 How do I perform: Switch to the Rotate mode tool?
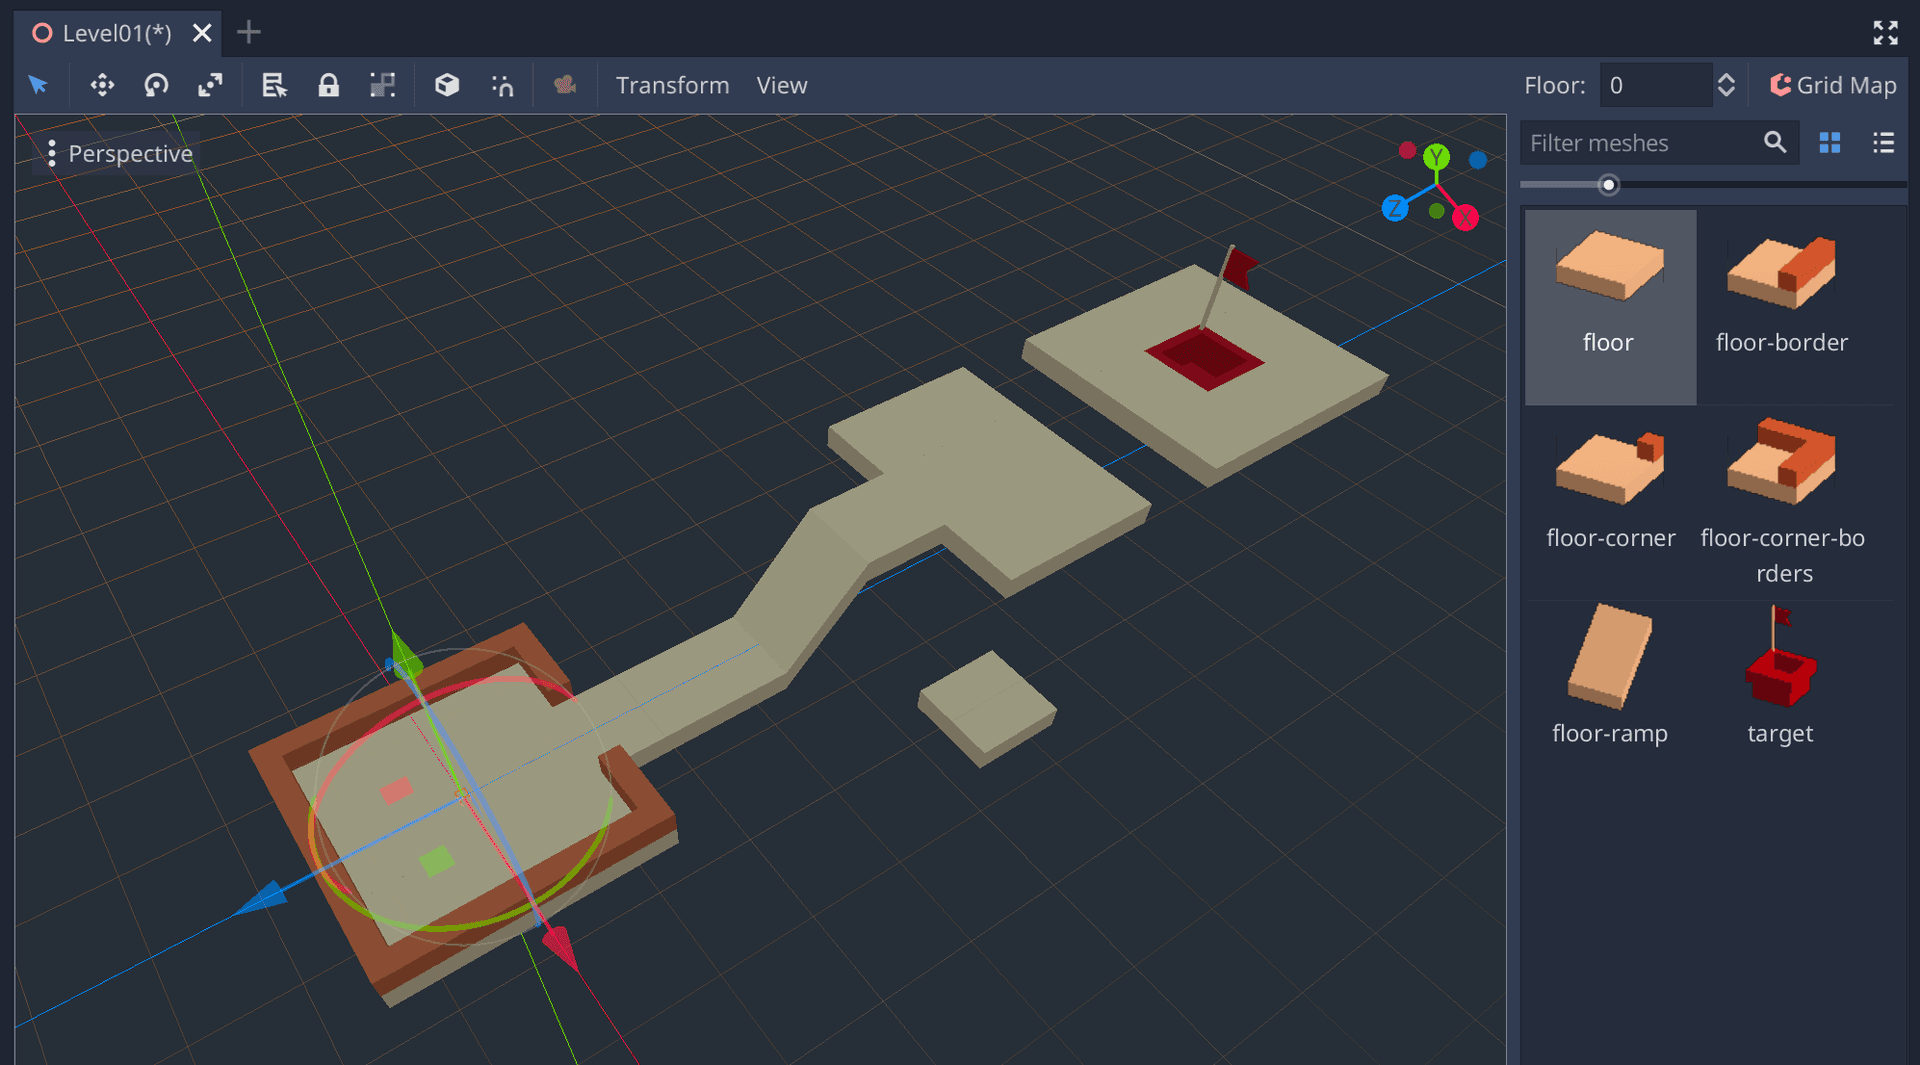(156, 85)
